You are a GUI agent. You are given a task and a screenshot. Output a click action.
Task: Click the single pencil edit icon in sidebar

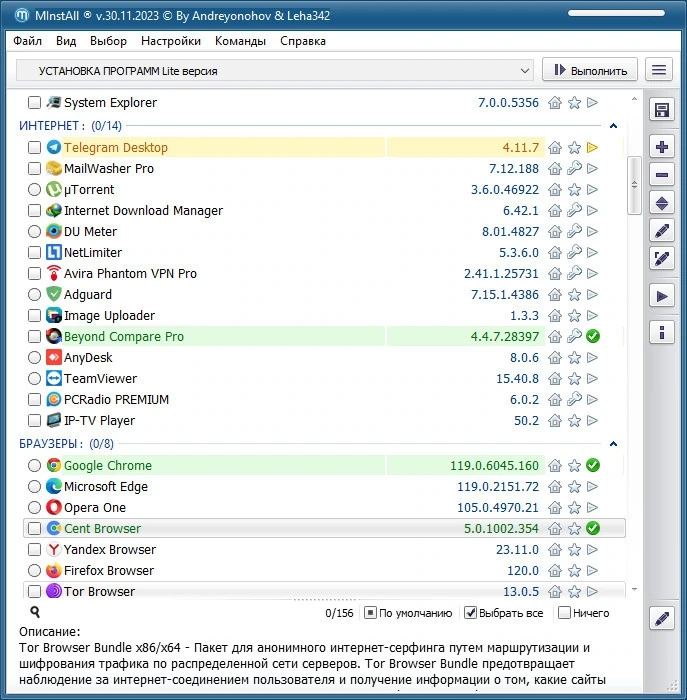(661, 231)
